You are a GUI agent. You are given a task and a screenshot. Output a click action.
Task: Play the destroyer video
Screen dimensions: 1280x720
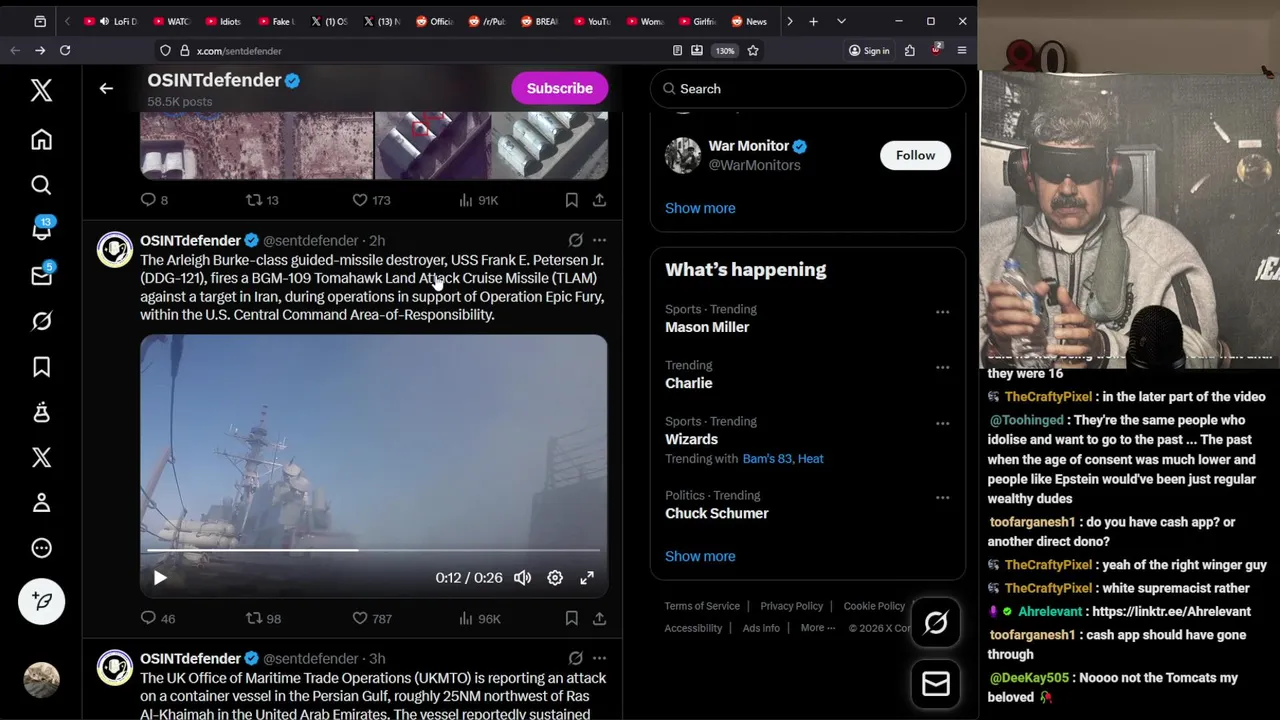coord(160,578)
